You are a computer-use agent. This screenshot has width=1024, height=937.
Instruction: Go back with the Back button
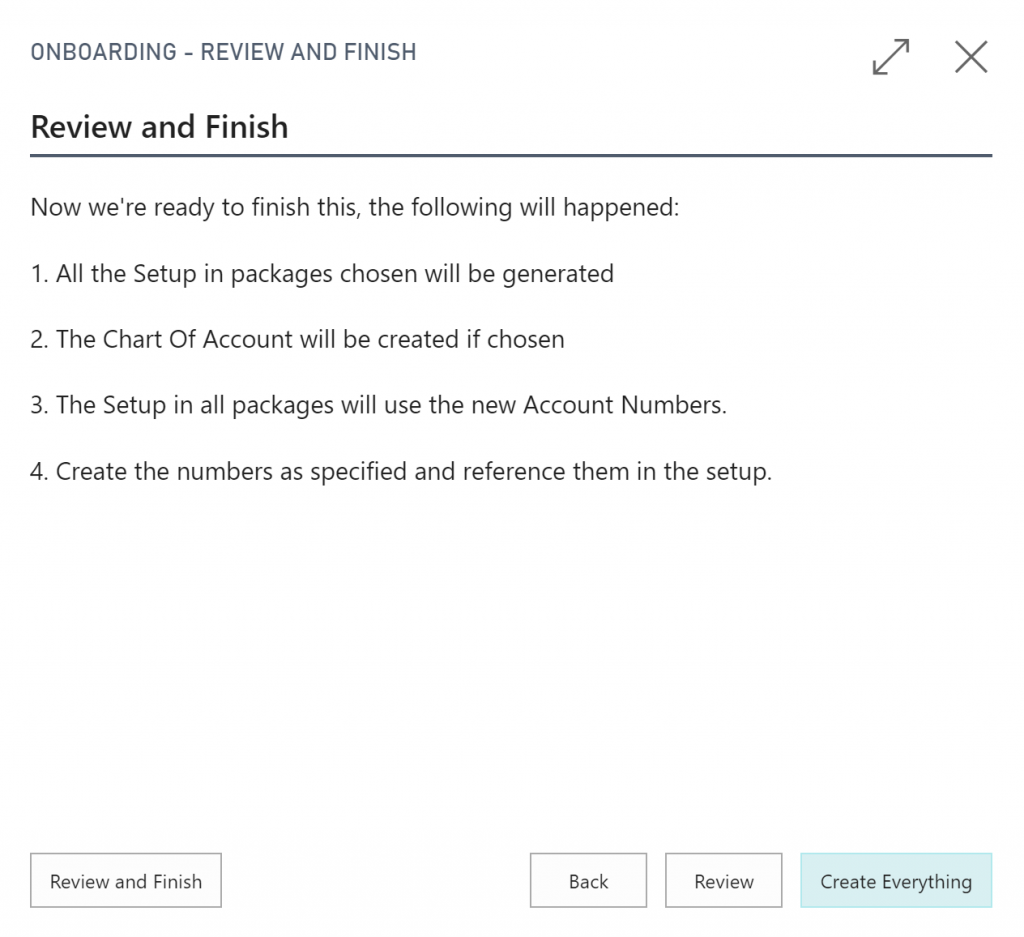click(588, 881)
